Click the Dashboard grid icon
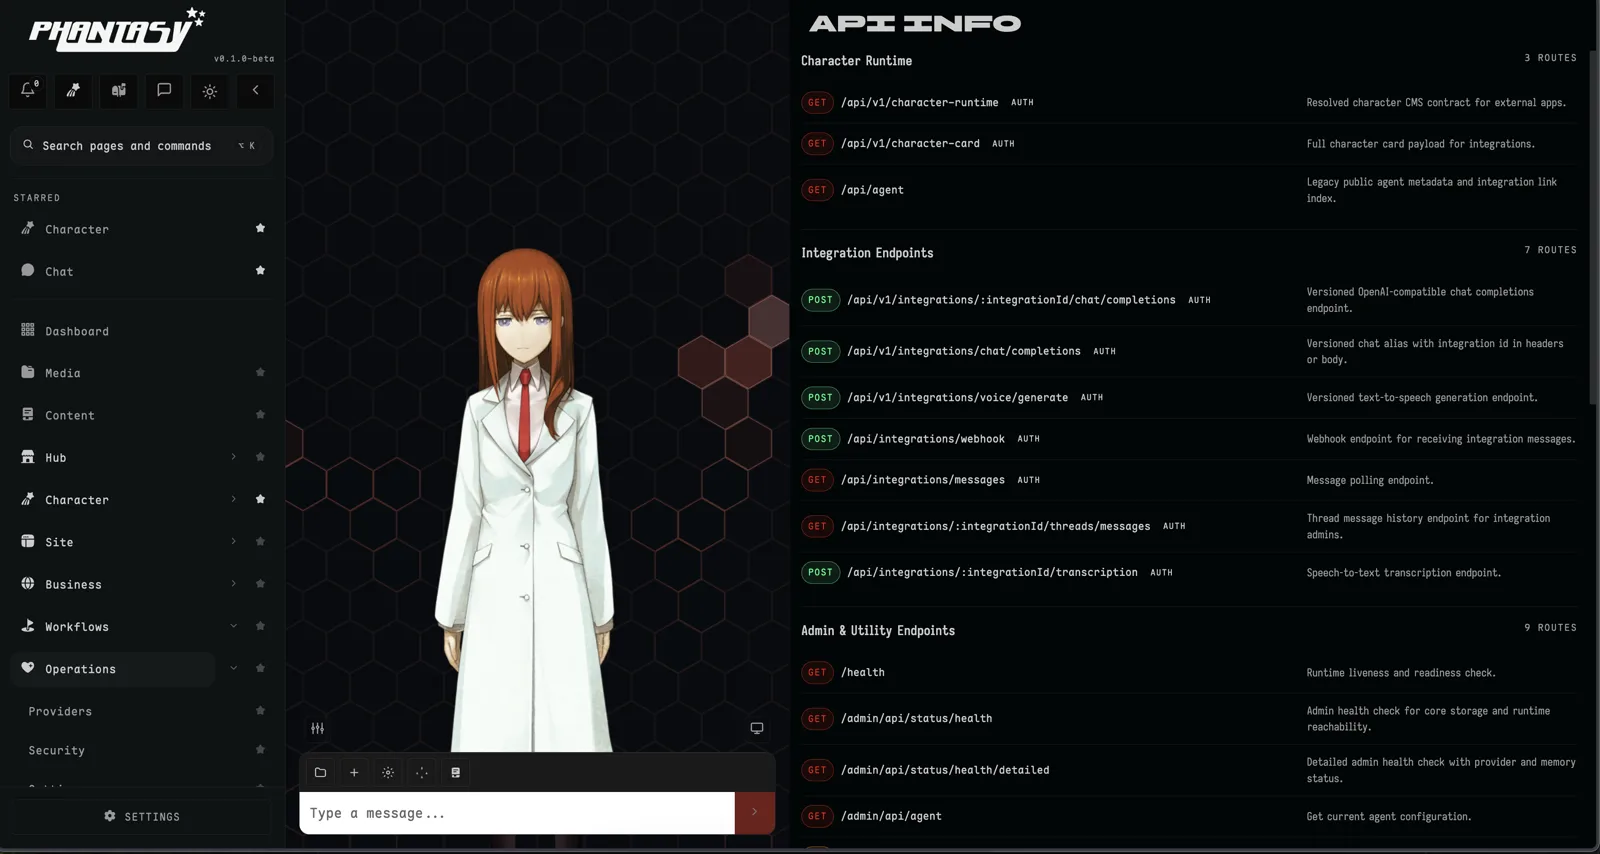 pyautogui.click(x=28, y=330)
